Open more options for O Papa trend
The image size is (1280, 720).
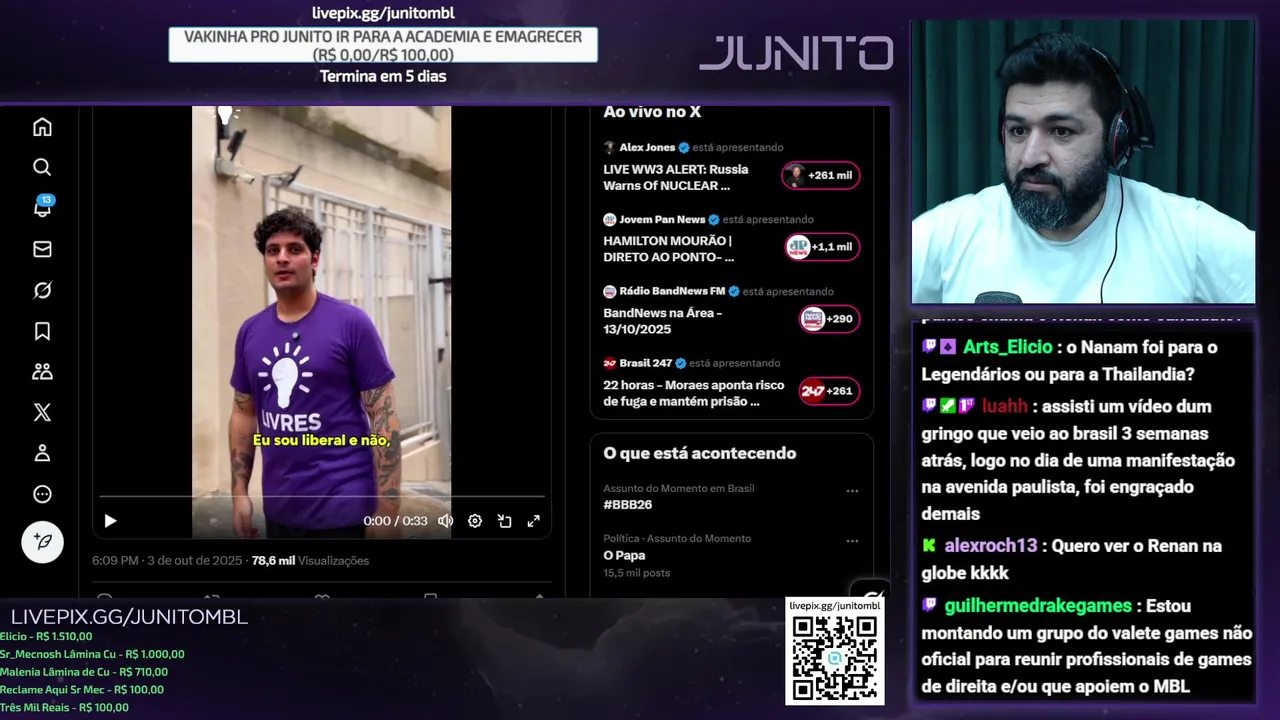tap(852, 541)
